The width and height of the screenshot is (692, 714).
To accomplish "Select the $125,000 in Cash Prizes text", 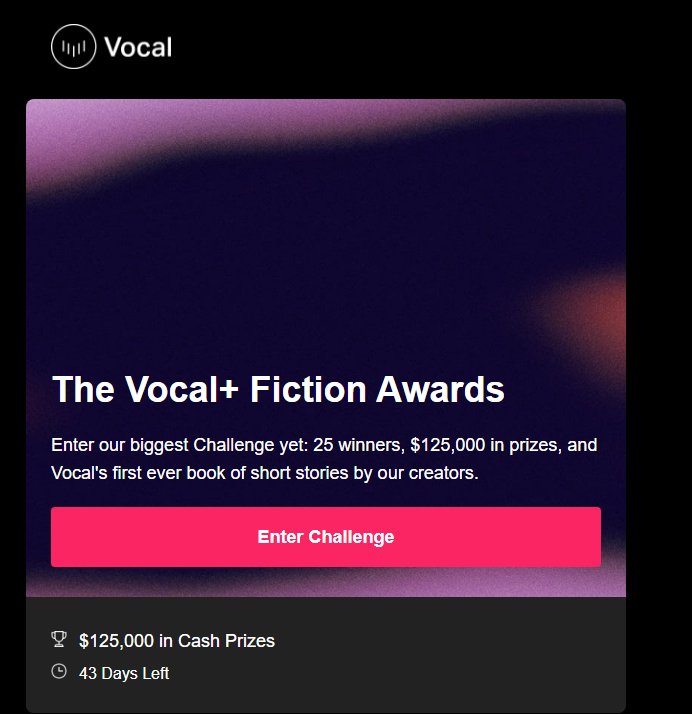I will point(177,641).
